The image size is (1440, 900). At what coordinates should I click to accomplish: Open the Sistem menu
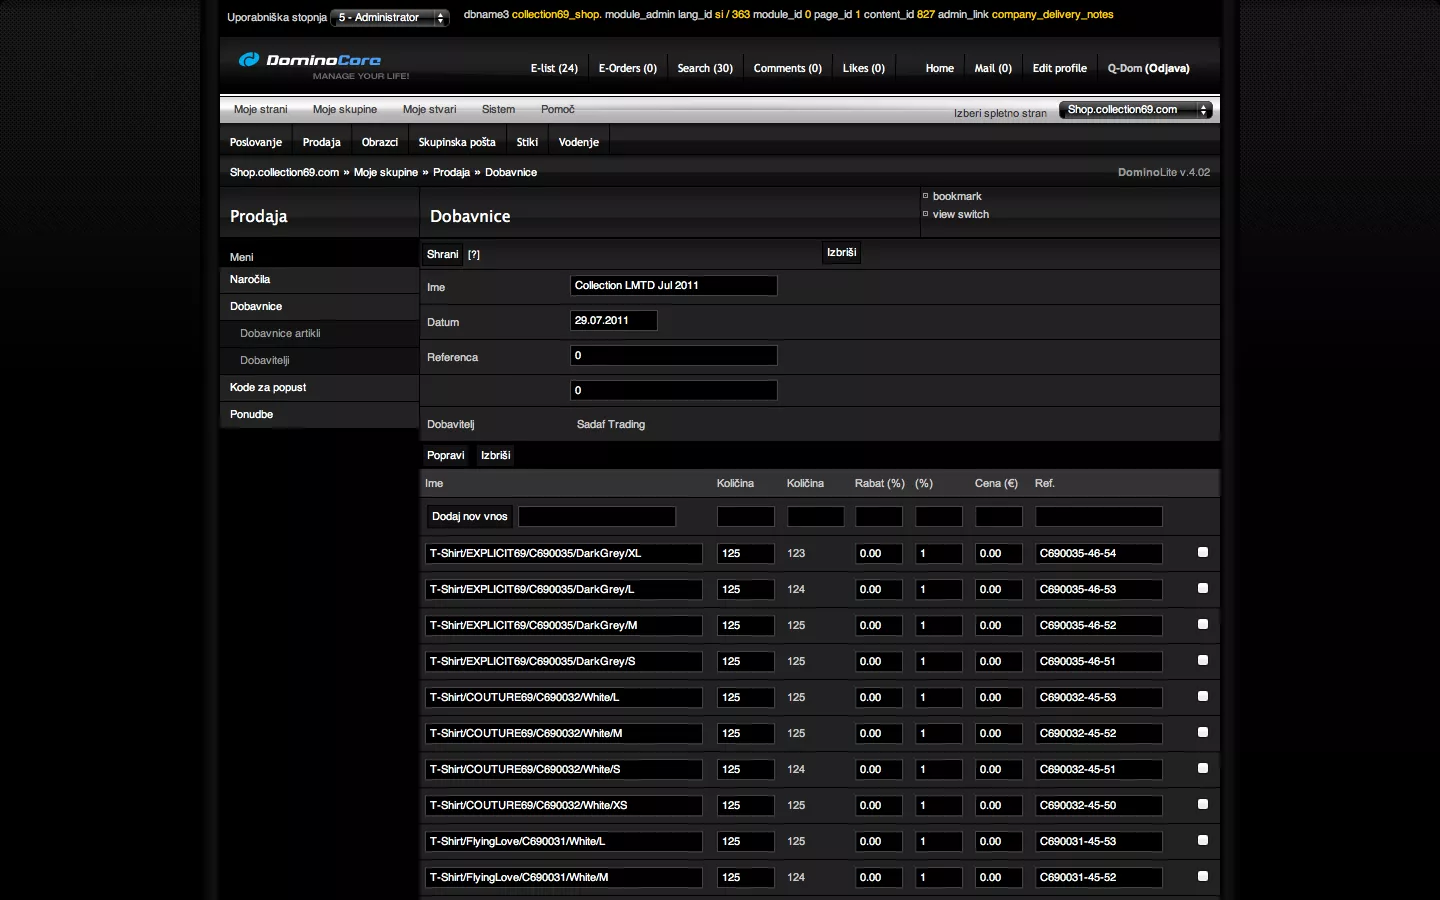pyautogui.click(x=498, y=110)
